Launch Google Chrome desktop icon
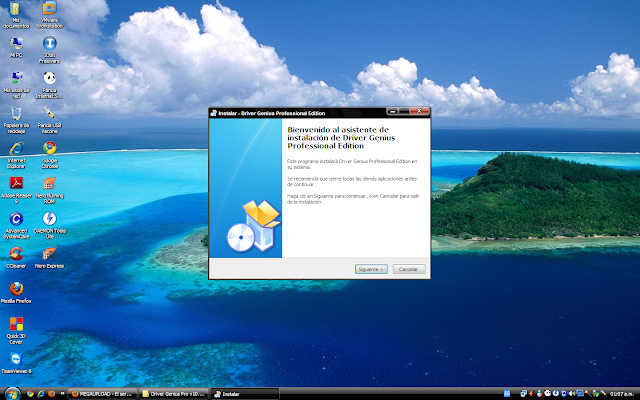 49,155
